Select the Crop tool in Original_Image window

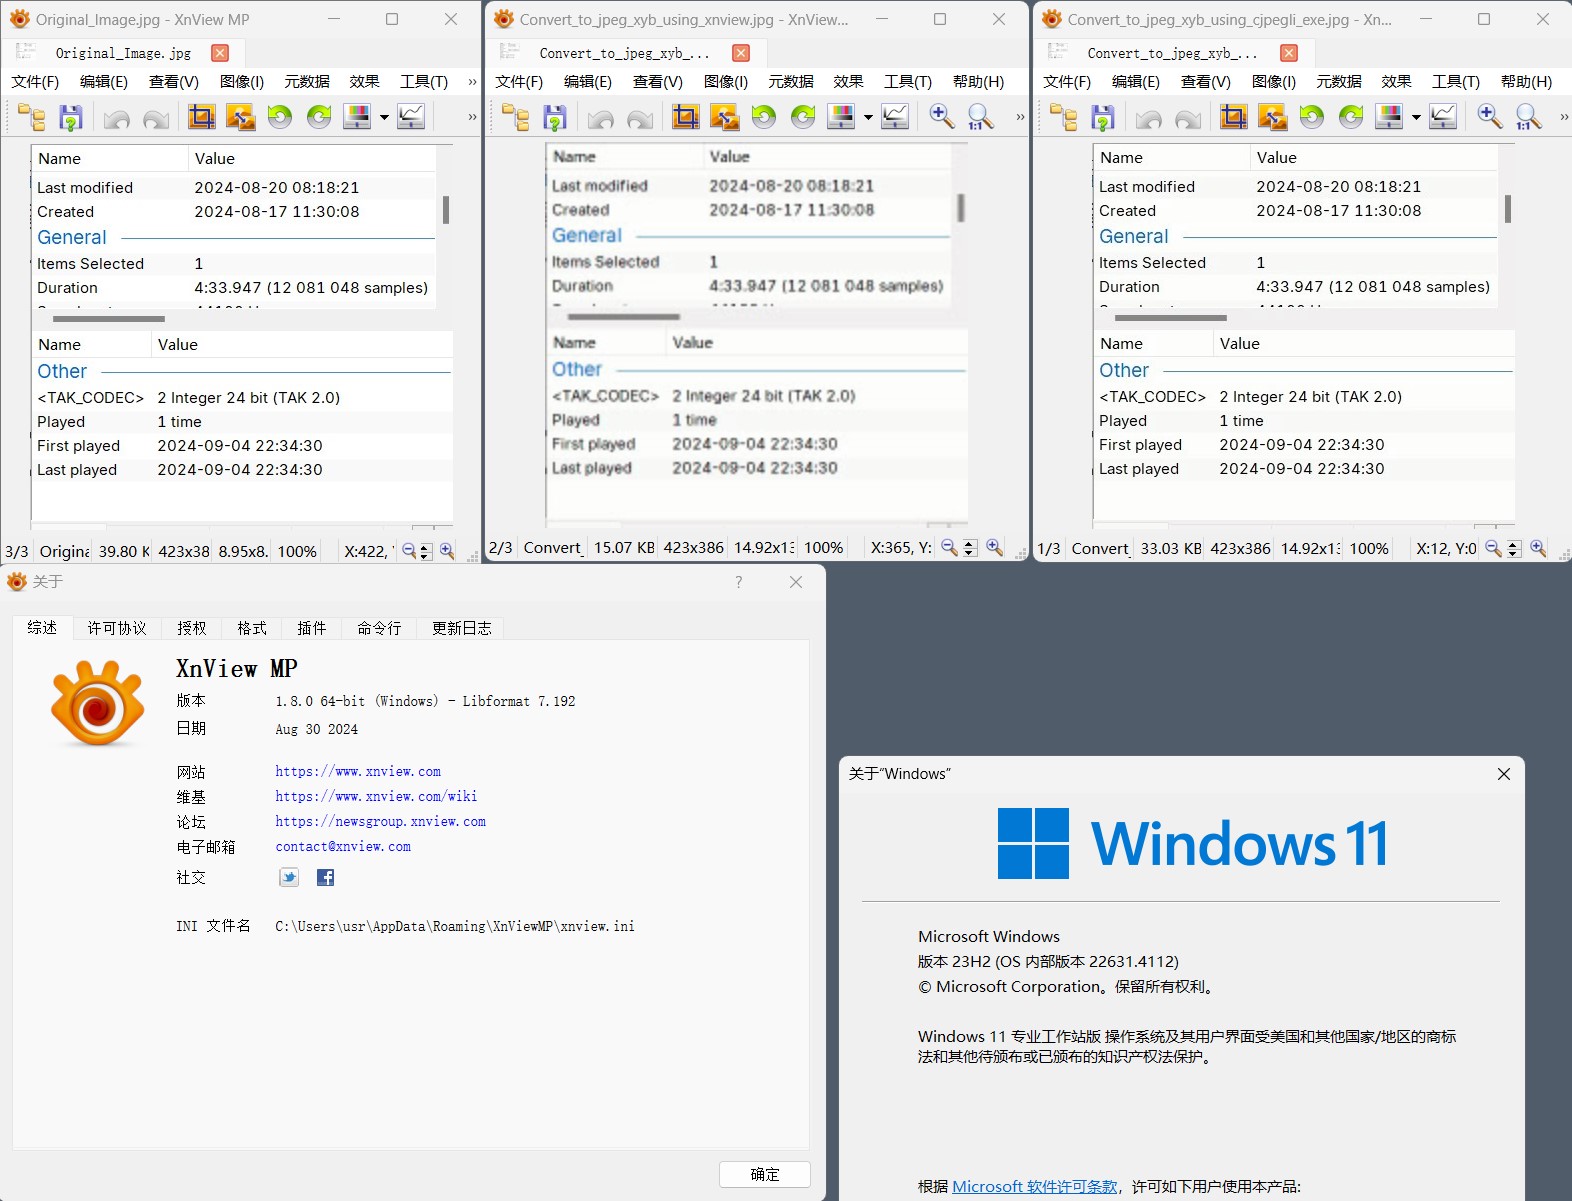tap(202, 117)
